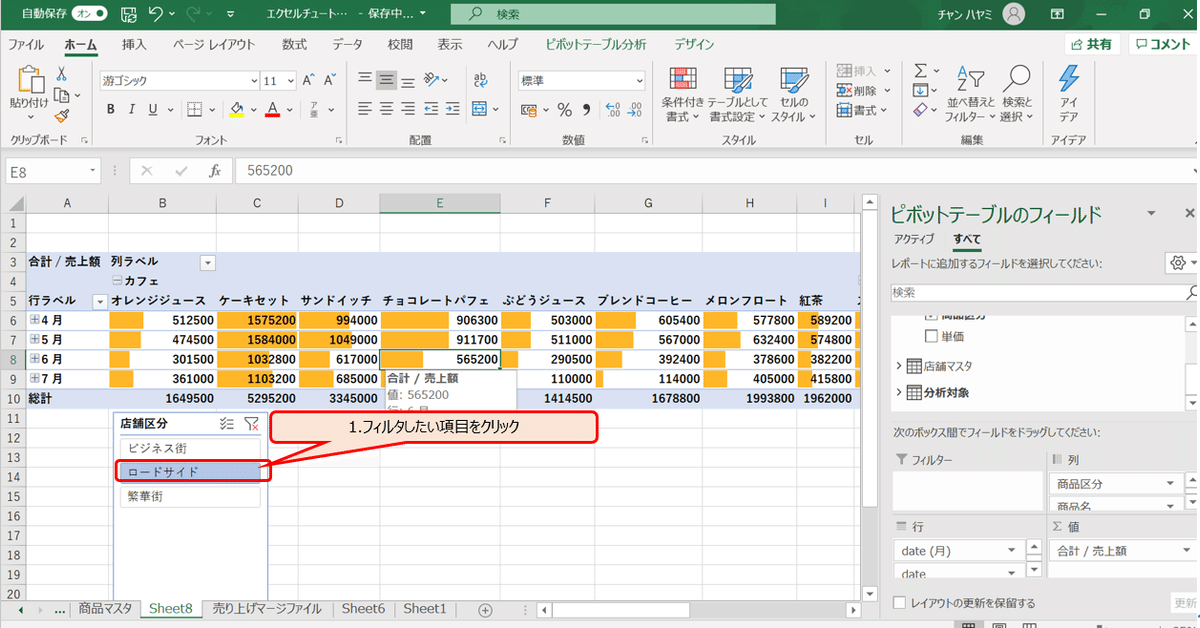Image resolution: width=1200 pixels, height=628 pixels.
Task: Decrease font size with the smaller A icon
Action: click(x=330, y=80)
